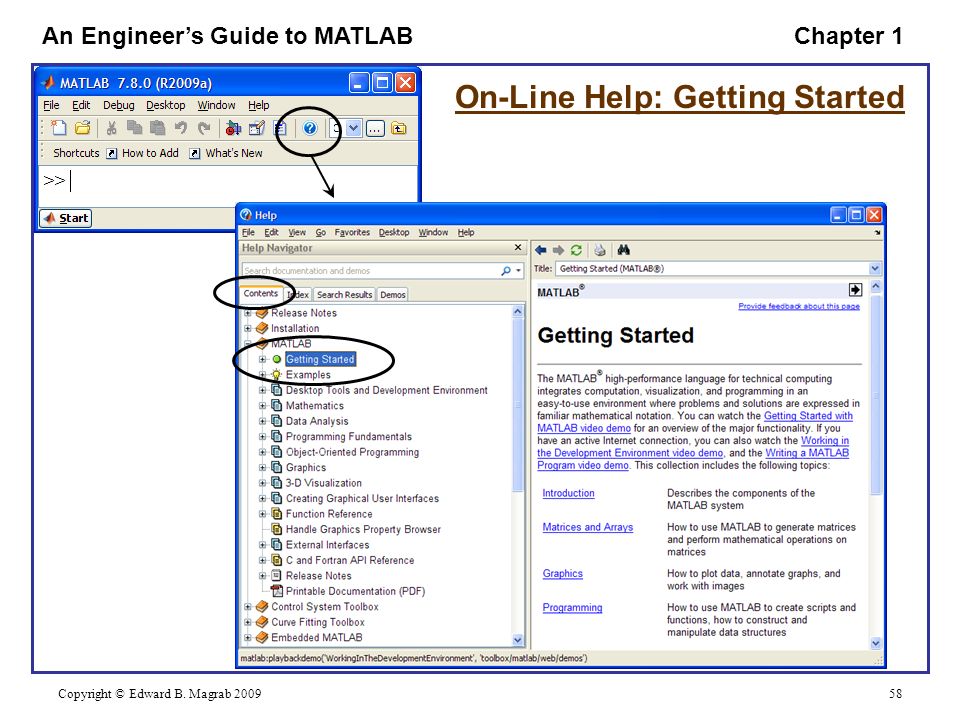Click the Undo arrow in MATLAB toolbar
This screenshot has height=720, width=960.
(181, 128)
